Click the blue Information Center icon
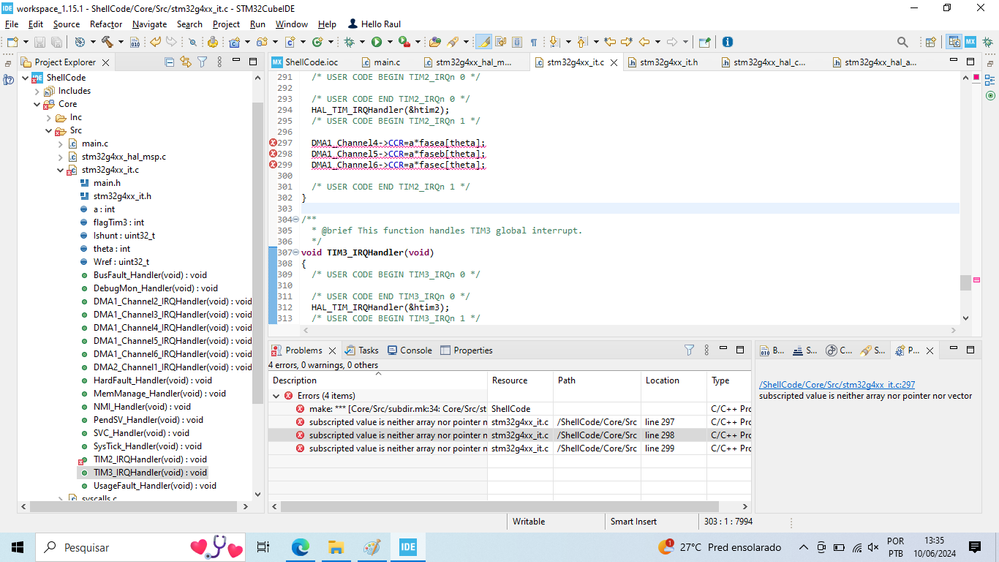999x562 pixels. click(x=727, y=42)
